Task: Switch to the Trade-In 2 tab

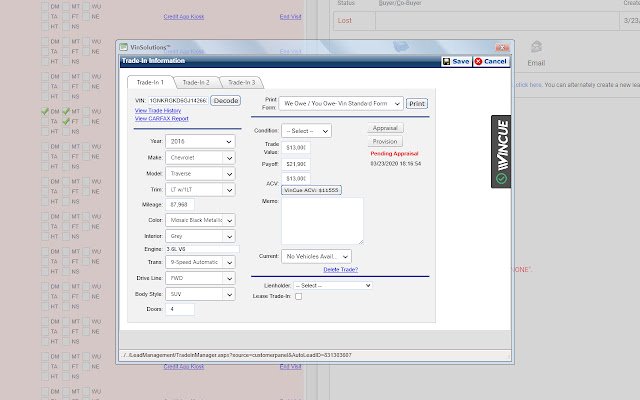Action: point(196,82)
